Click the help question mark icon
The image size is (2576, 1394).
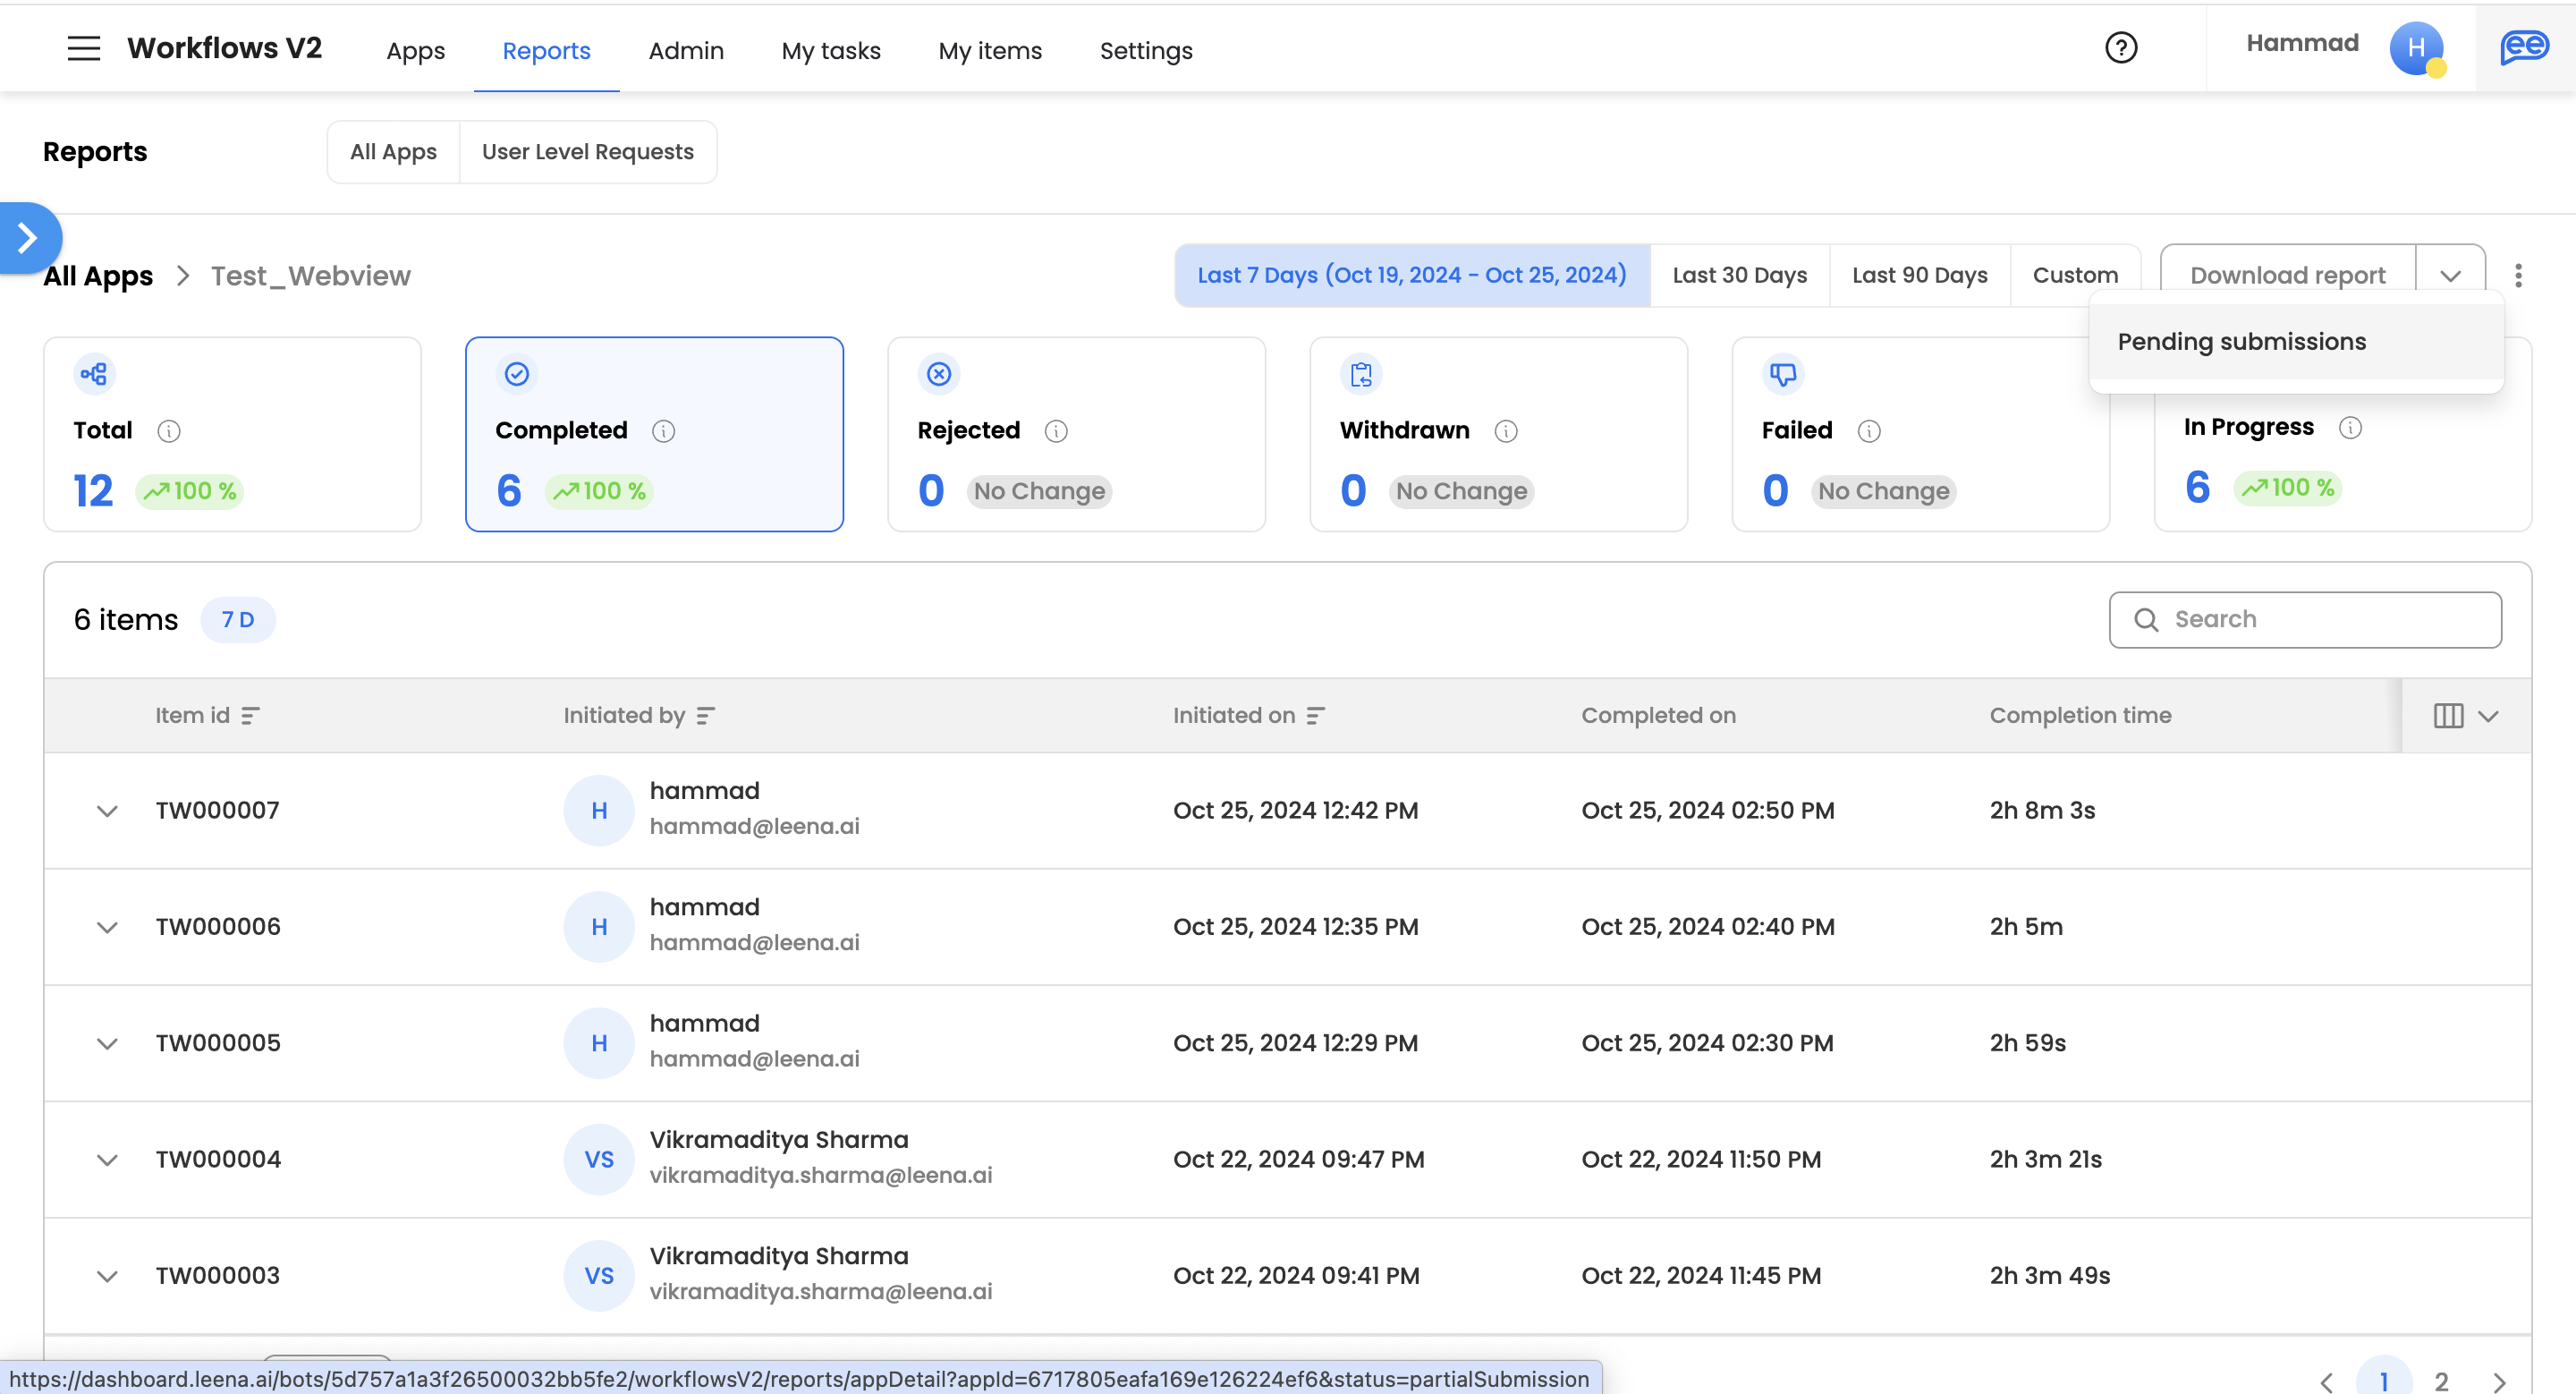click(2120, 48)
